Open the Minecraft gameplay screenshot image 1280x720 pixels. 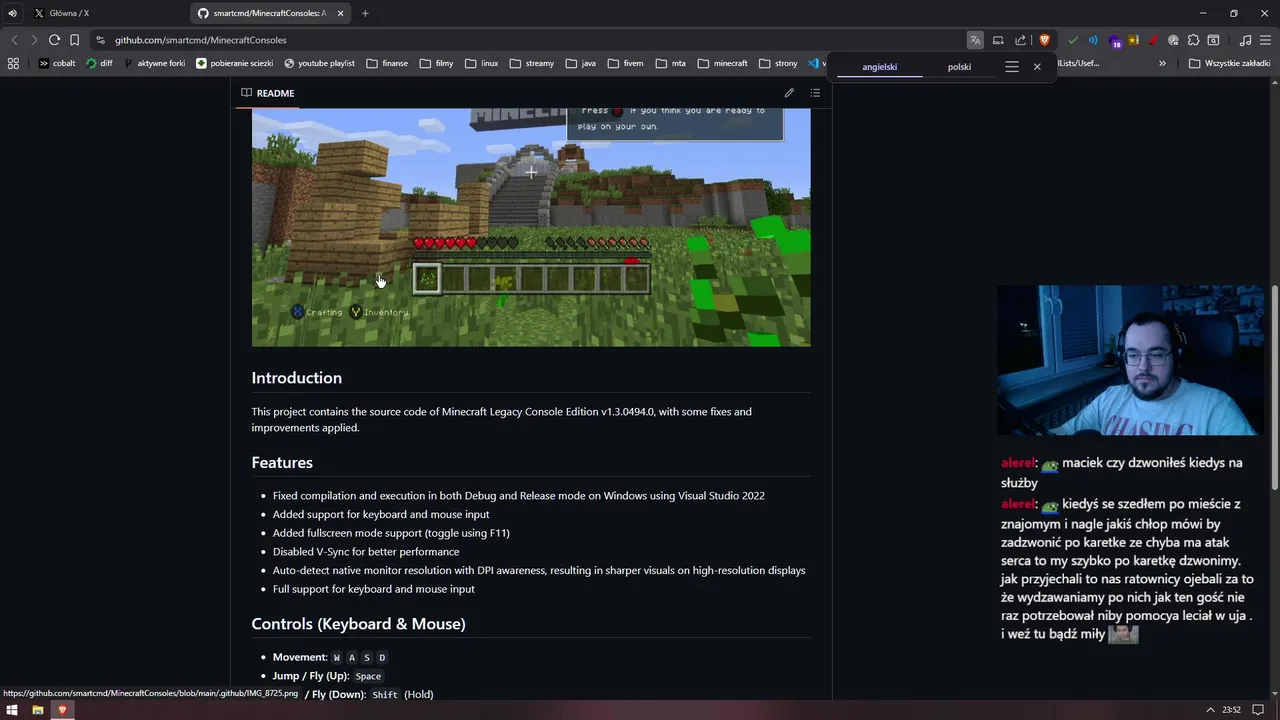tap(531, 227)
